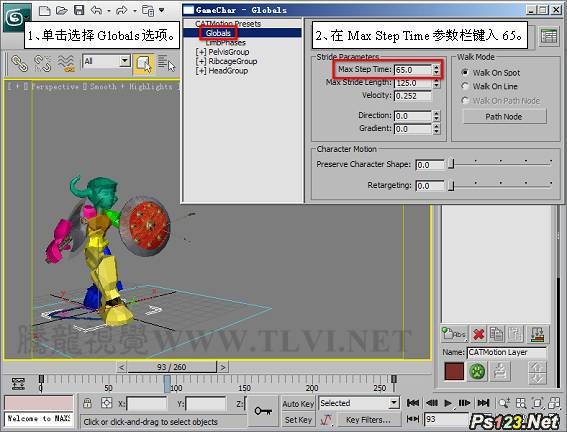Click the dark red layer color swatch
This screenshot has width=567, height=432.
[x=454, y=371]
